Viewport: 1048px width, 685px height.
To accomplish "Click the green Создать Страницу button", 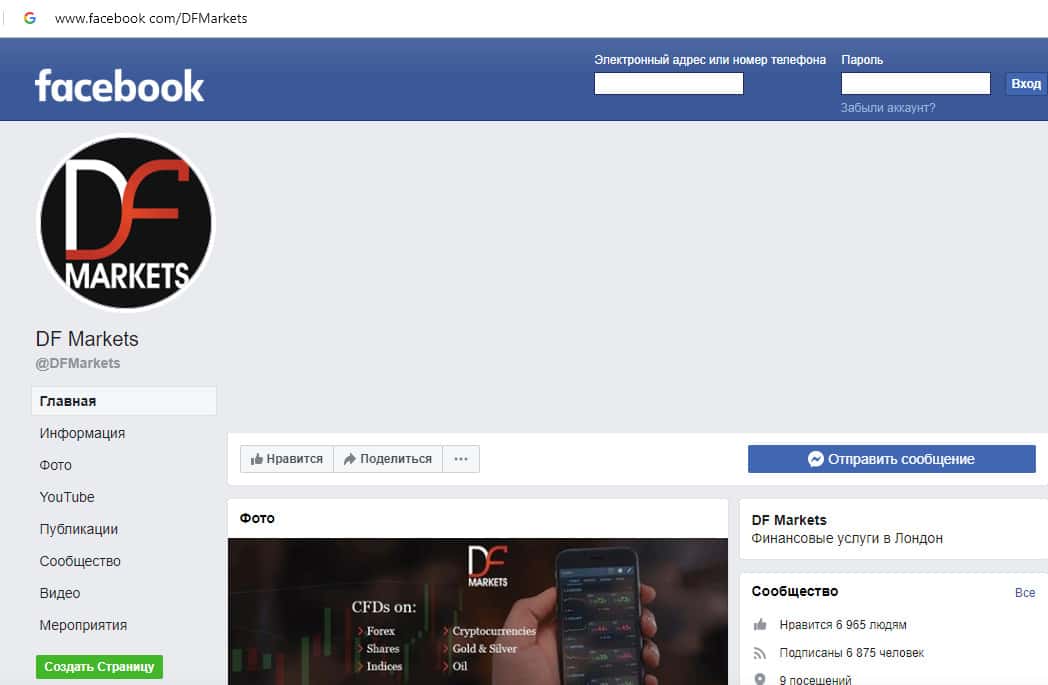I will (x=99, y=666).
